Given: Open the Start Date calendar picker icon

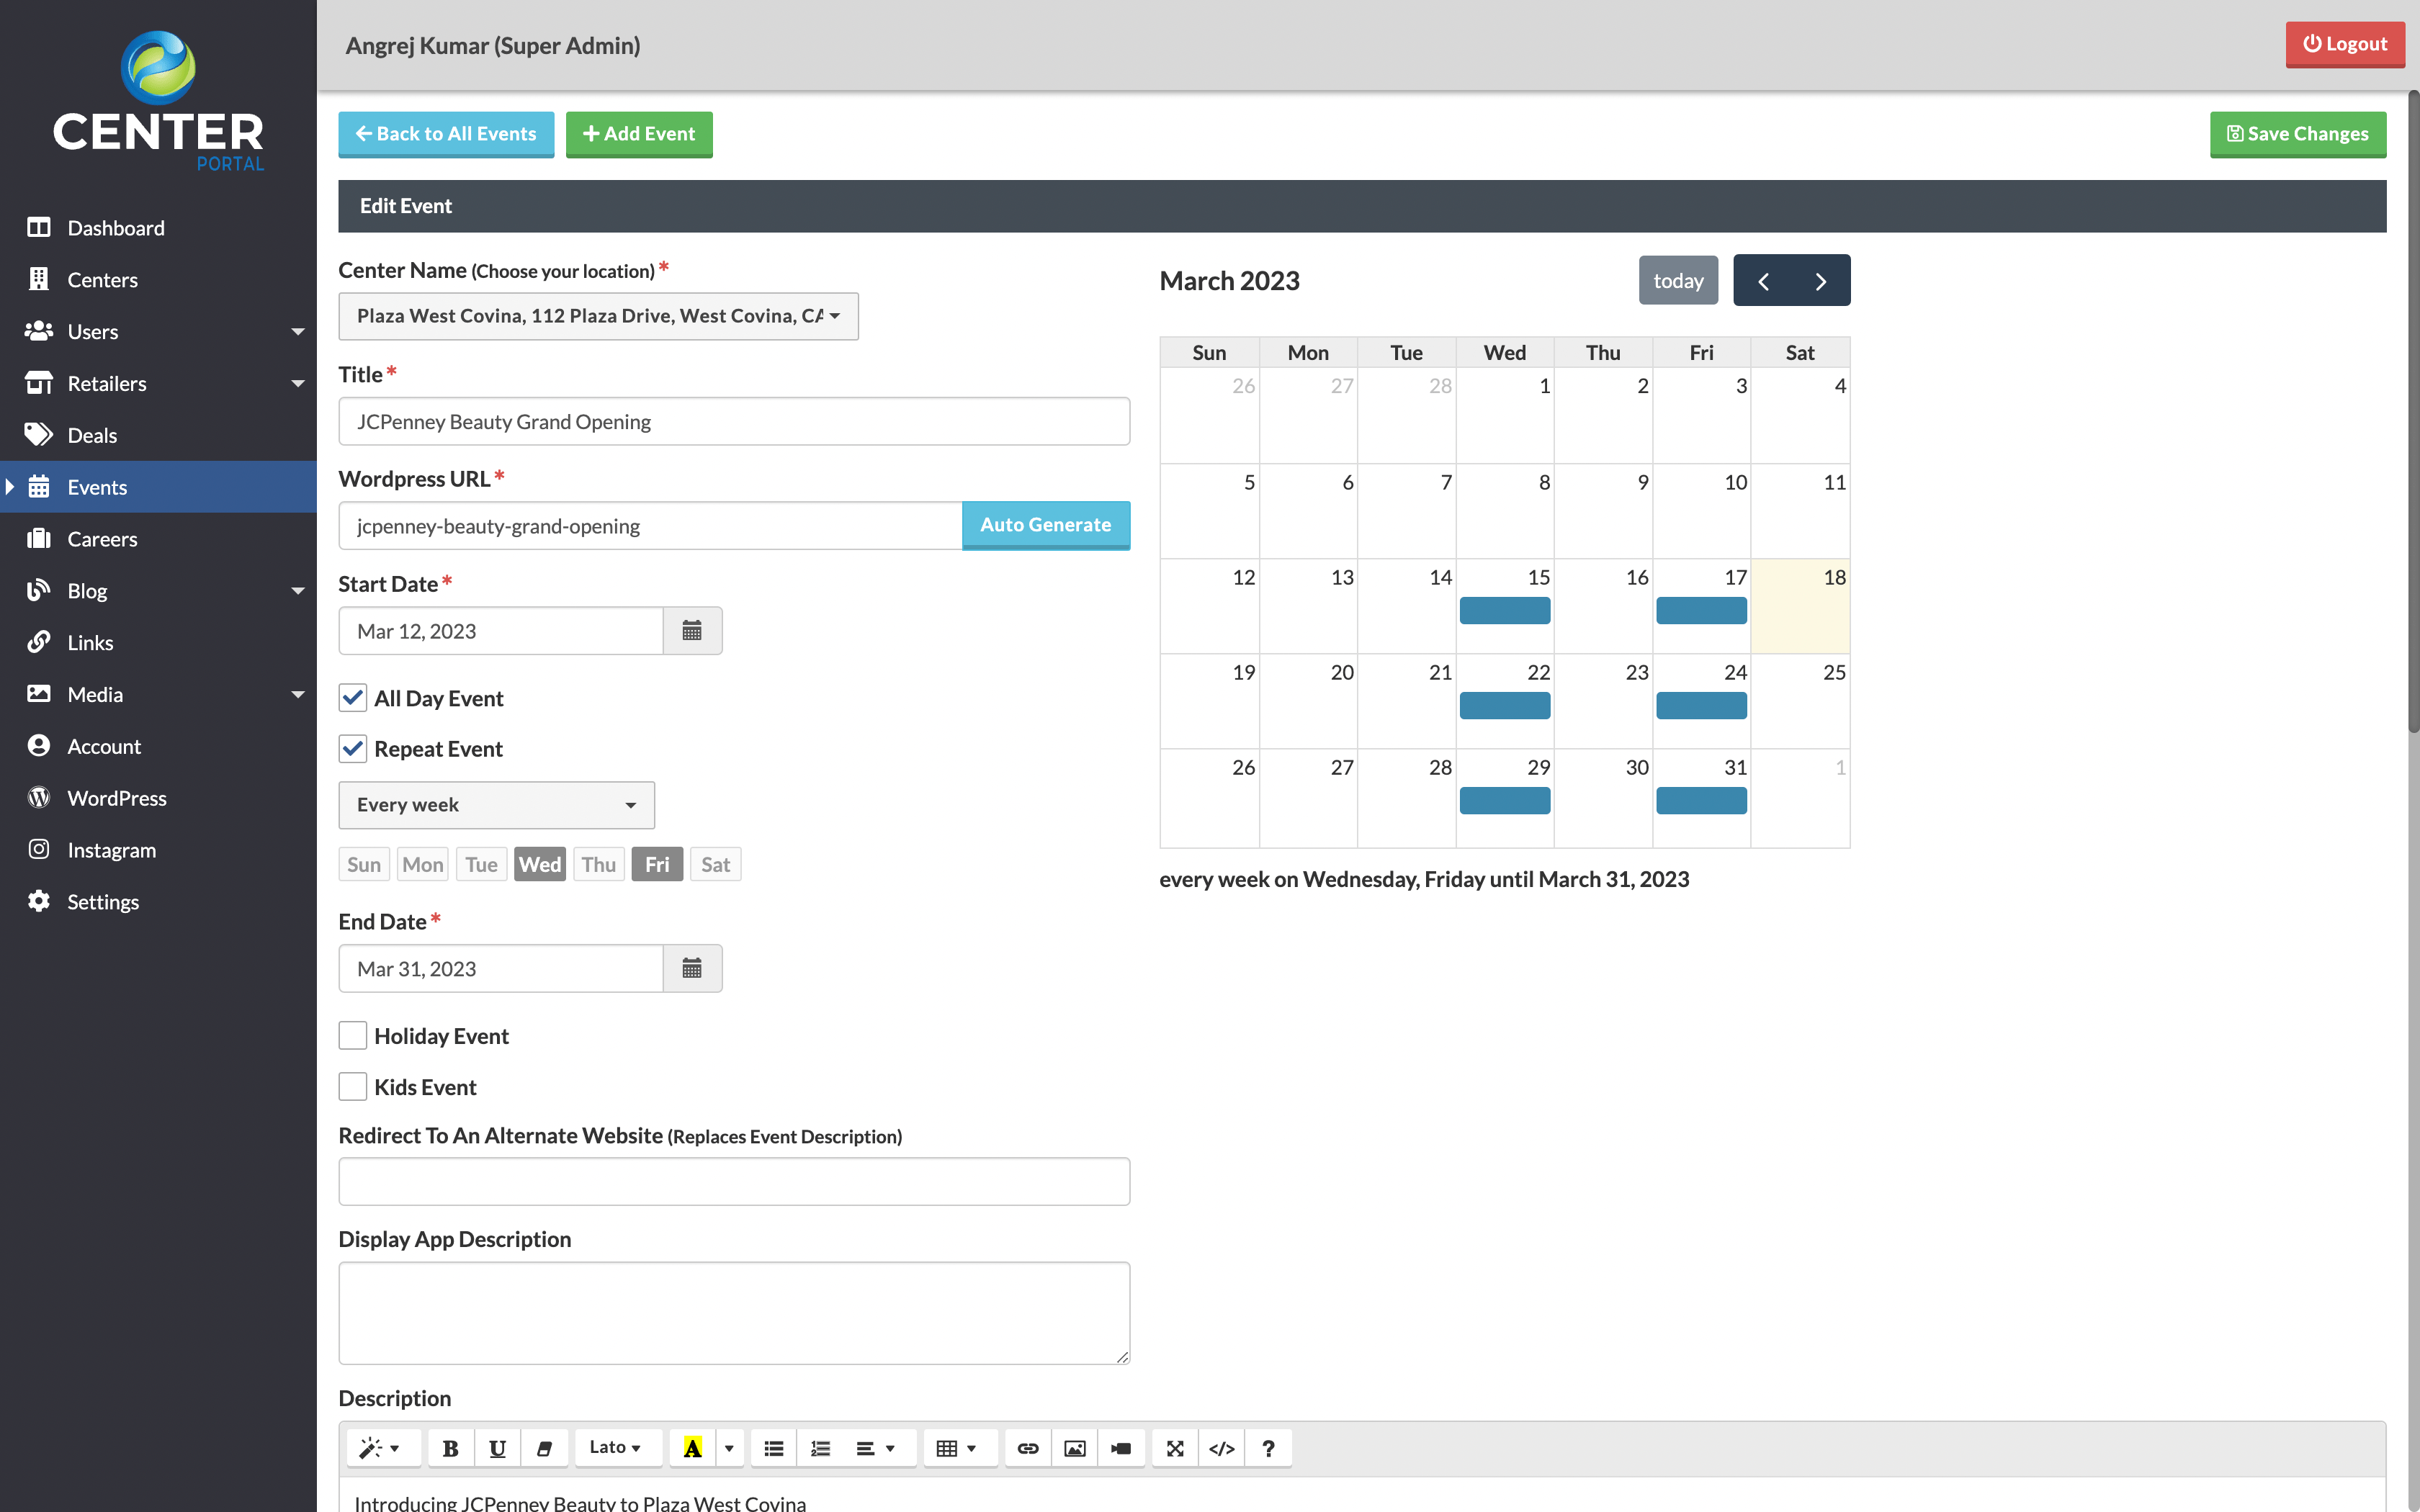Looking at the screenshot, I should [x=692, y=630].
